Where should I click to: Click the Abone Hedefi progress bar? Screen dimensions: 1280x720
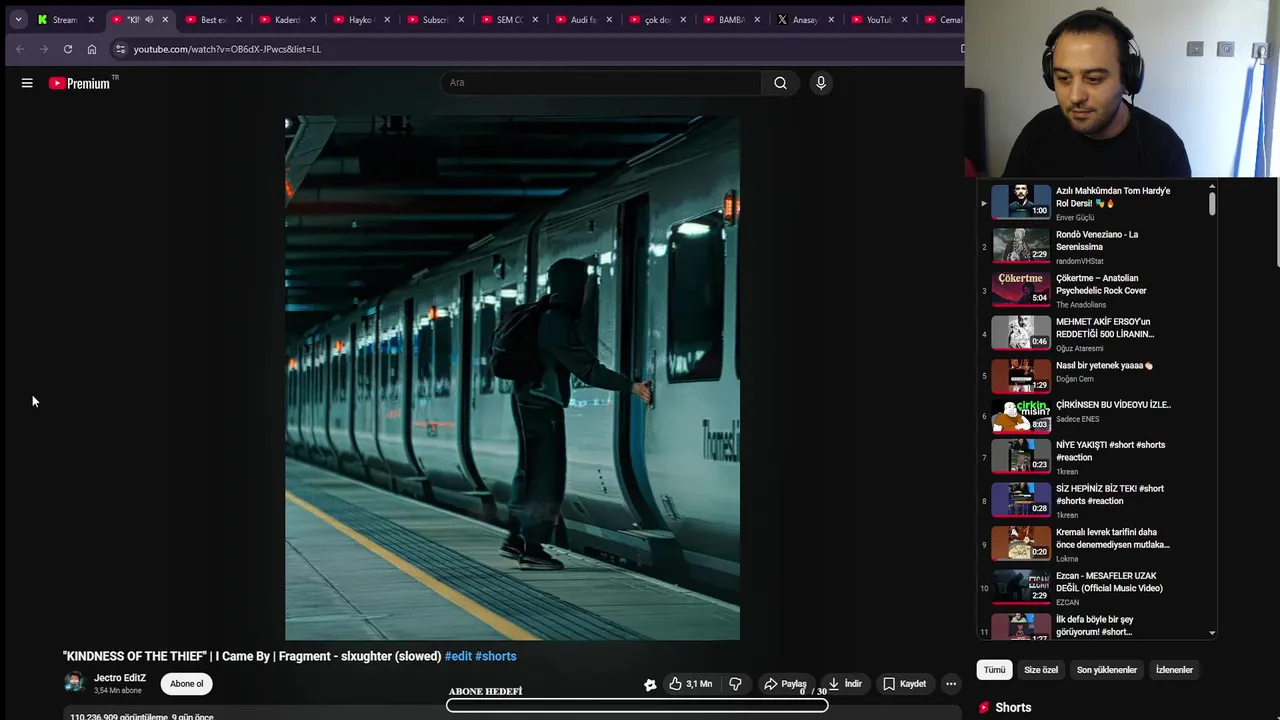637,705
